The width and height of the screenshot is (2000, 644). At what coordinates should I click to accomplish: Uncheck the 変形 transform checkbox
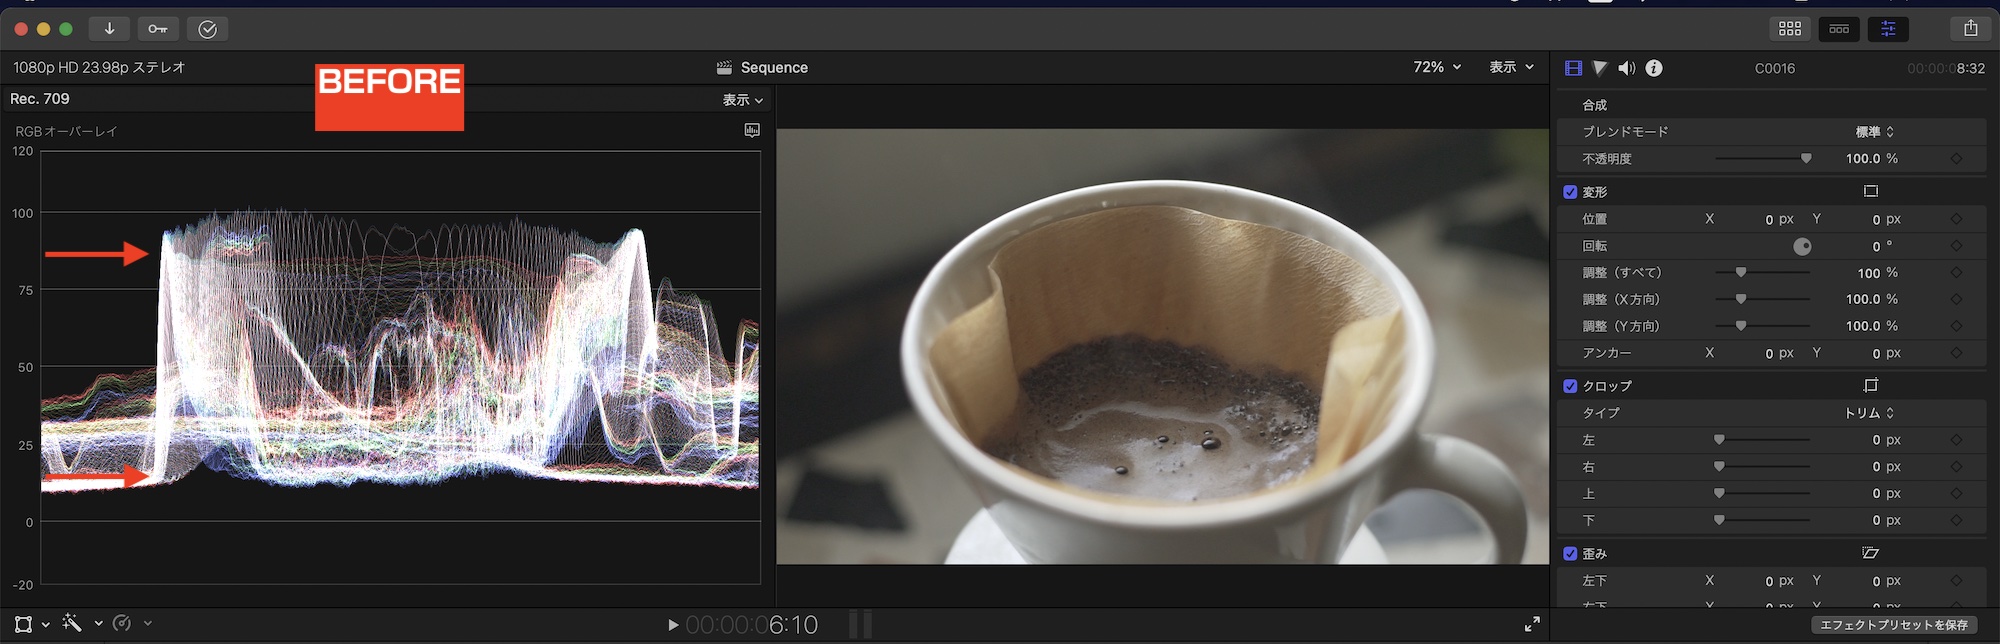pyautogui.click(x=1570, y=192)
